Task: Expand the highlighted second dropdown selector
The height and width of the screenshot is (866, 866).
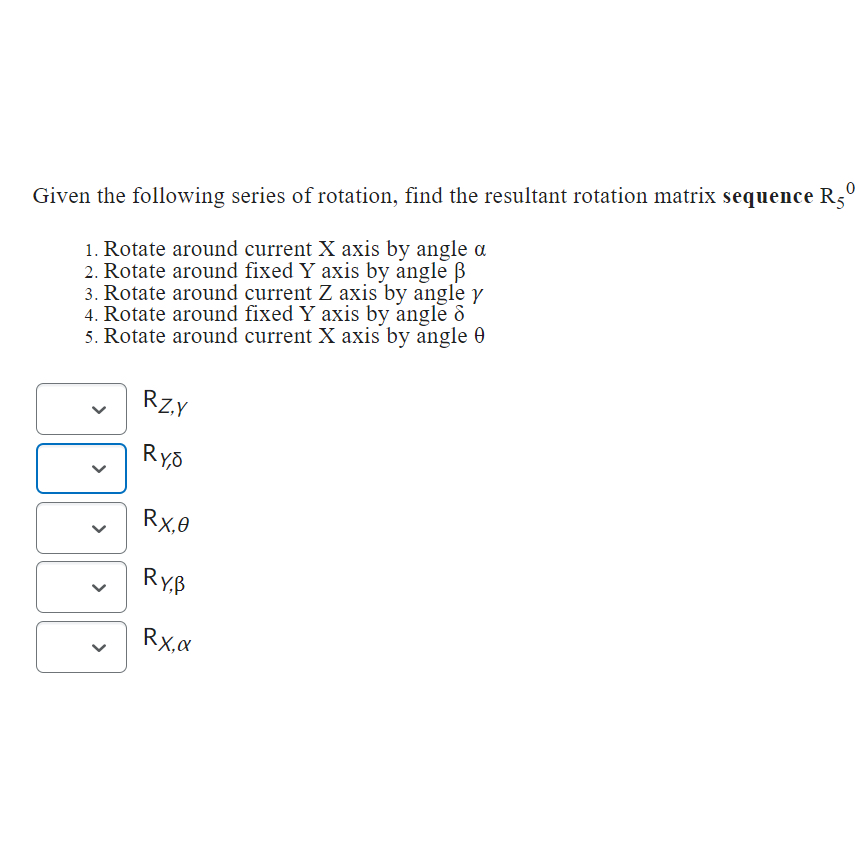Action: (x=81, y=467)
